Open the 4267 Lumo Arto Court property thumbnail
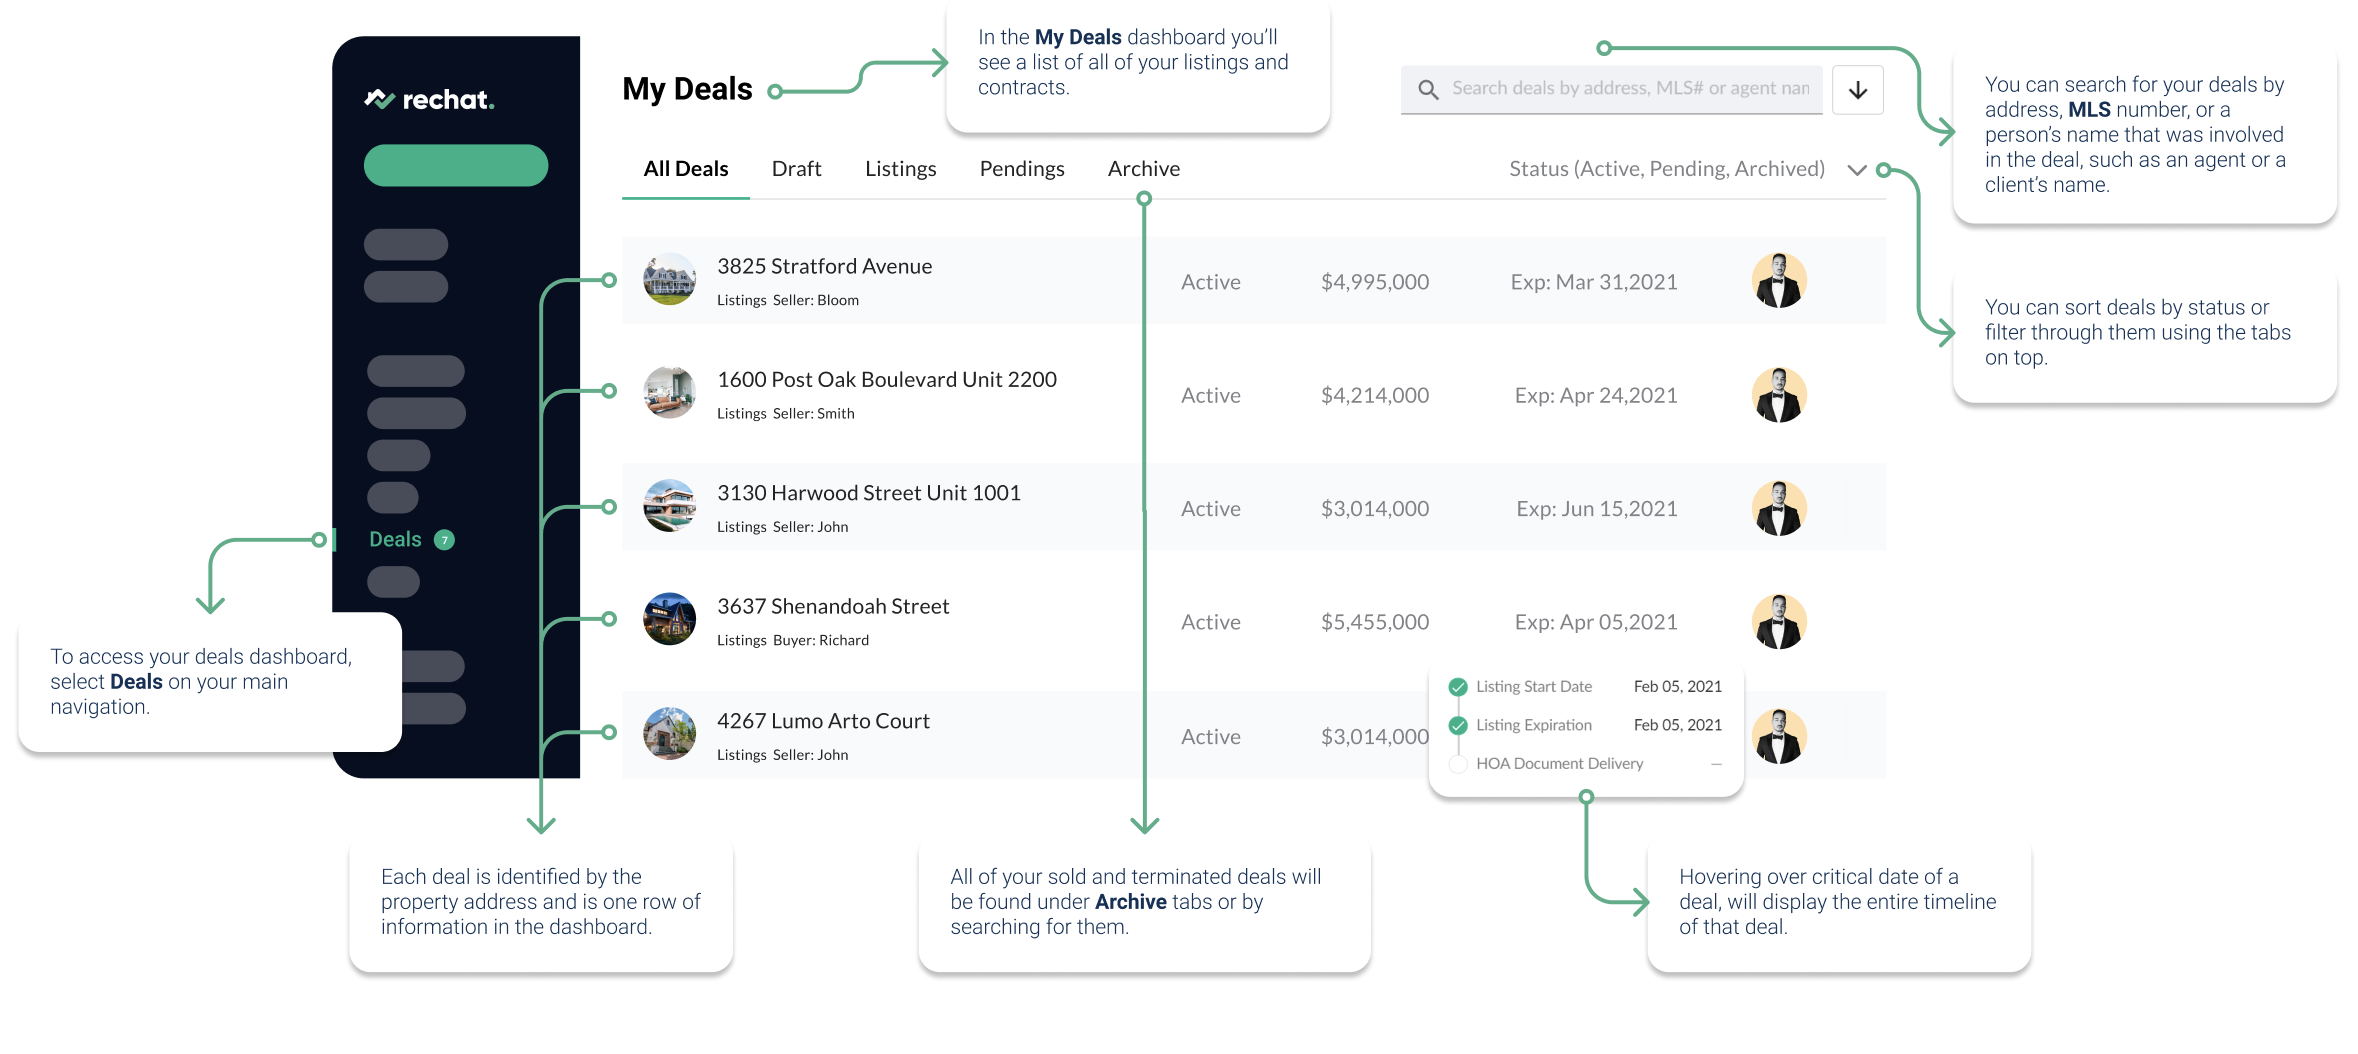The height and width of the screenshot is (1054, 2358). 669,735
